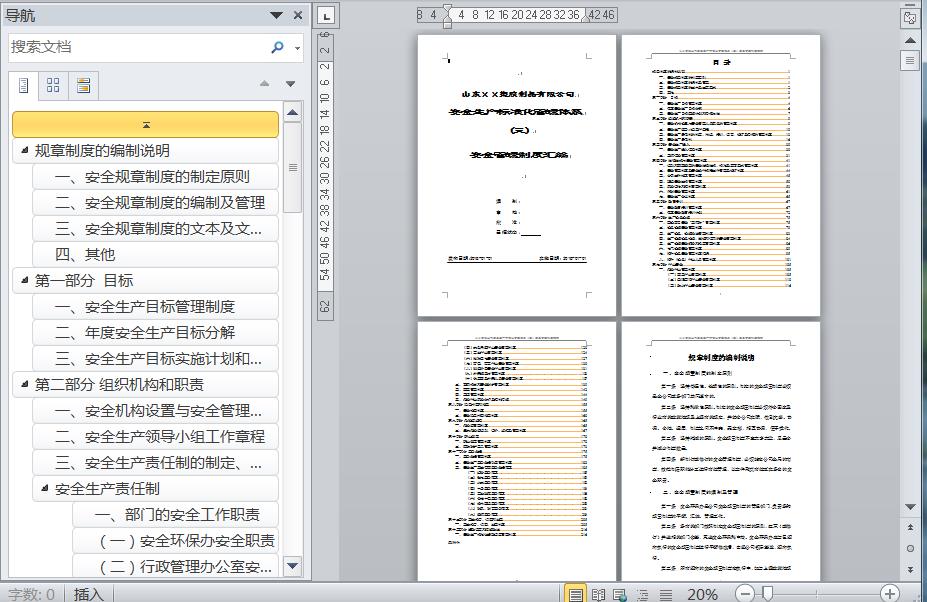Open word count via 字数: 0 indicator
This screenshot has width=927, height=602.
pyautogui.click(x=26, y=592)
